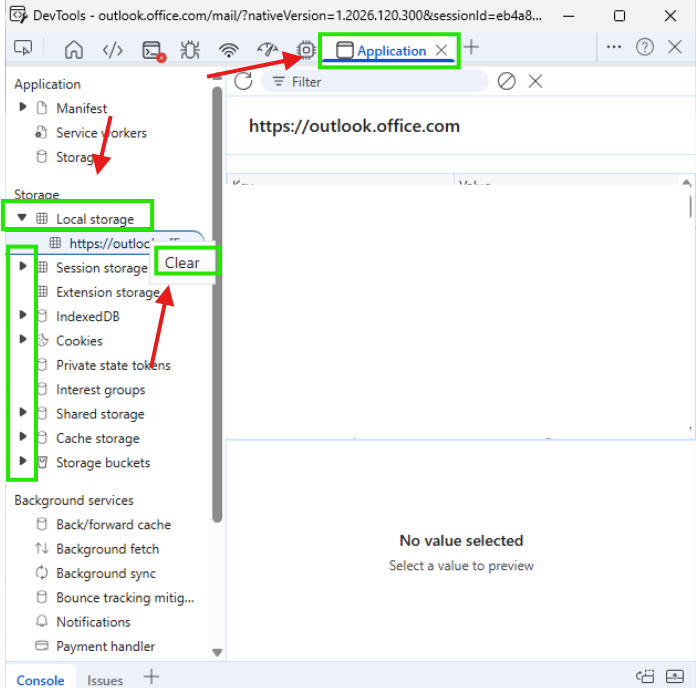Switch to the Issues drawer tab
Image resolution: width=696 pixels, height=688 pixels.
click(105, 680)
